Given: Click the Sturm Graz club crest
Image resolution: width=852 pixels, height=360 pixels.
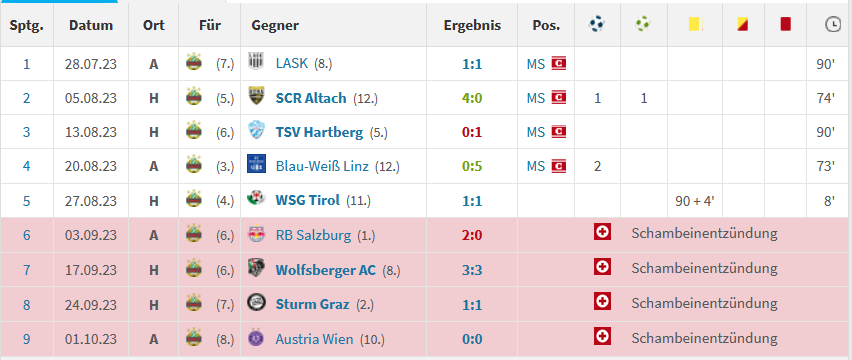Looking at the screenshot, I should click(256, 304).
